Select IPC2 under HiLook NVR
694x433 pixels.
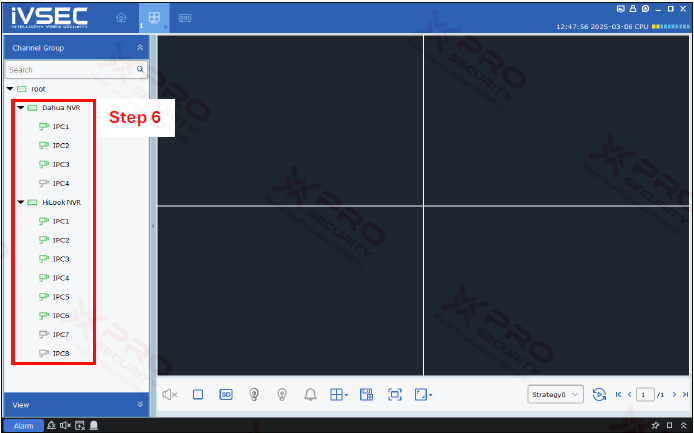pyautogui.click(x=61, y=240)
